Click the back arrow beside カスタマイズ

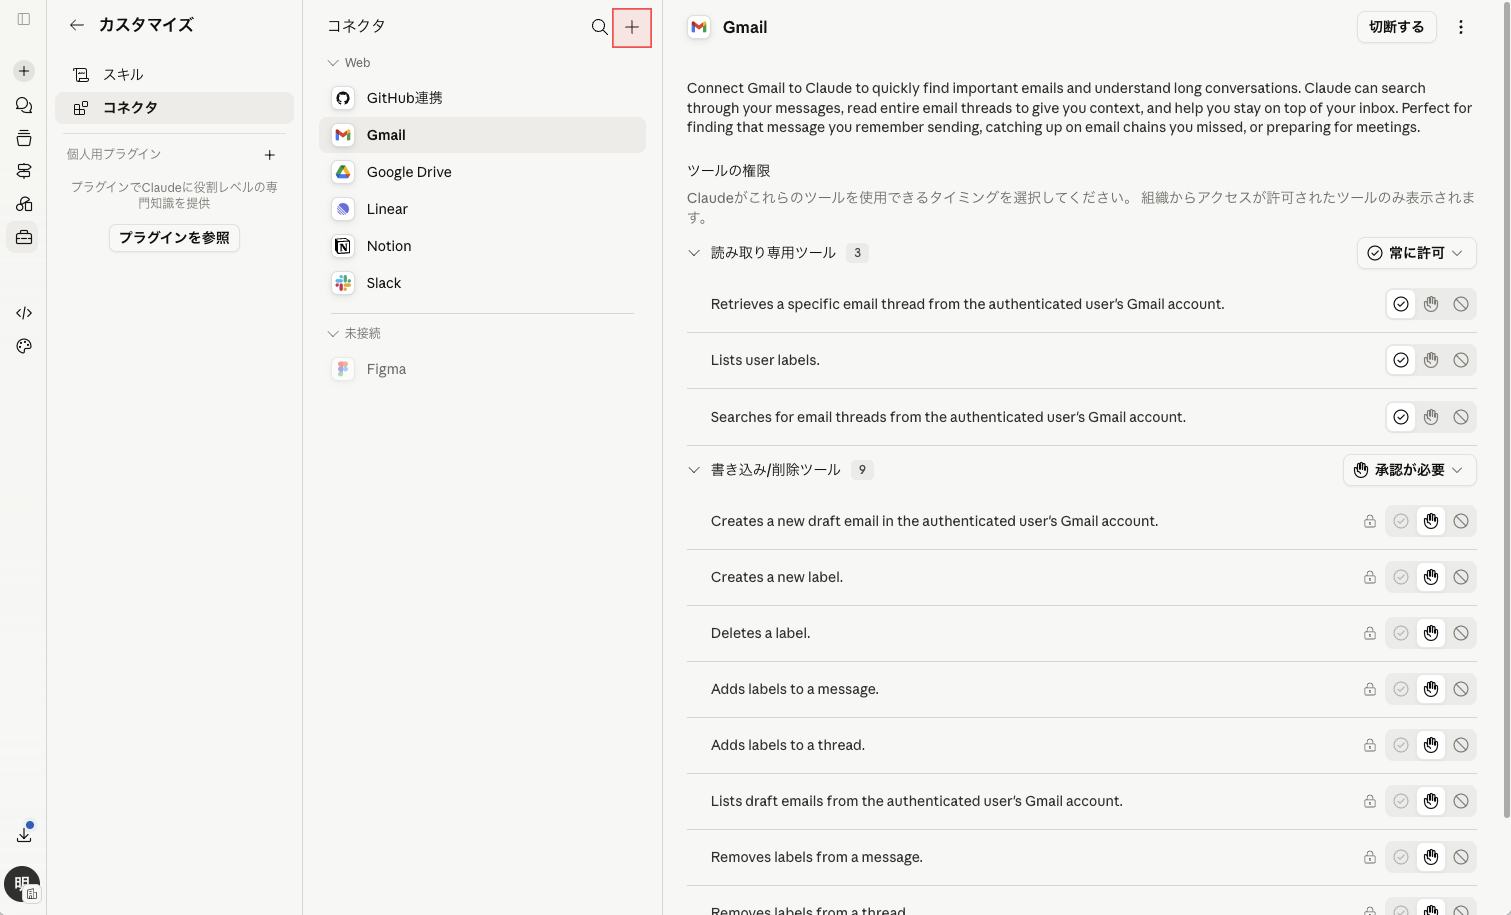click(77, 25)
